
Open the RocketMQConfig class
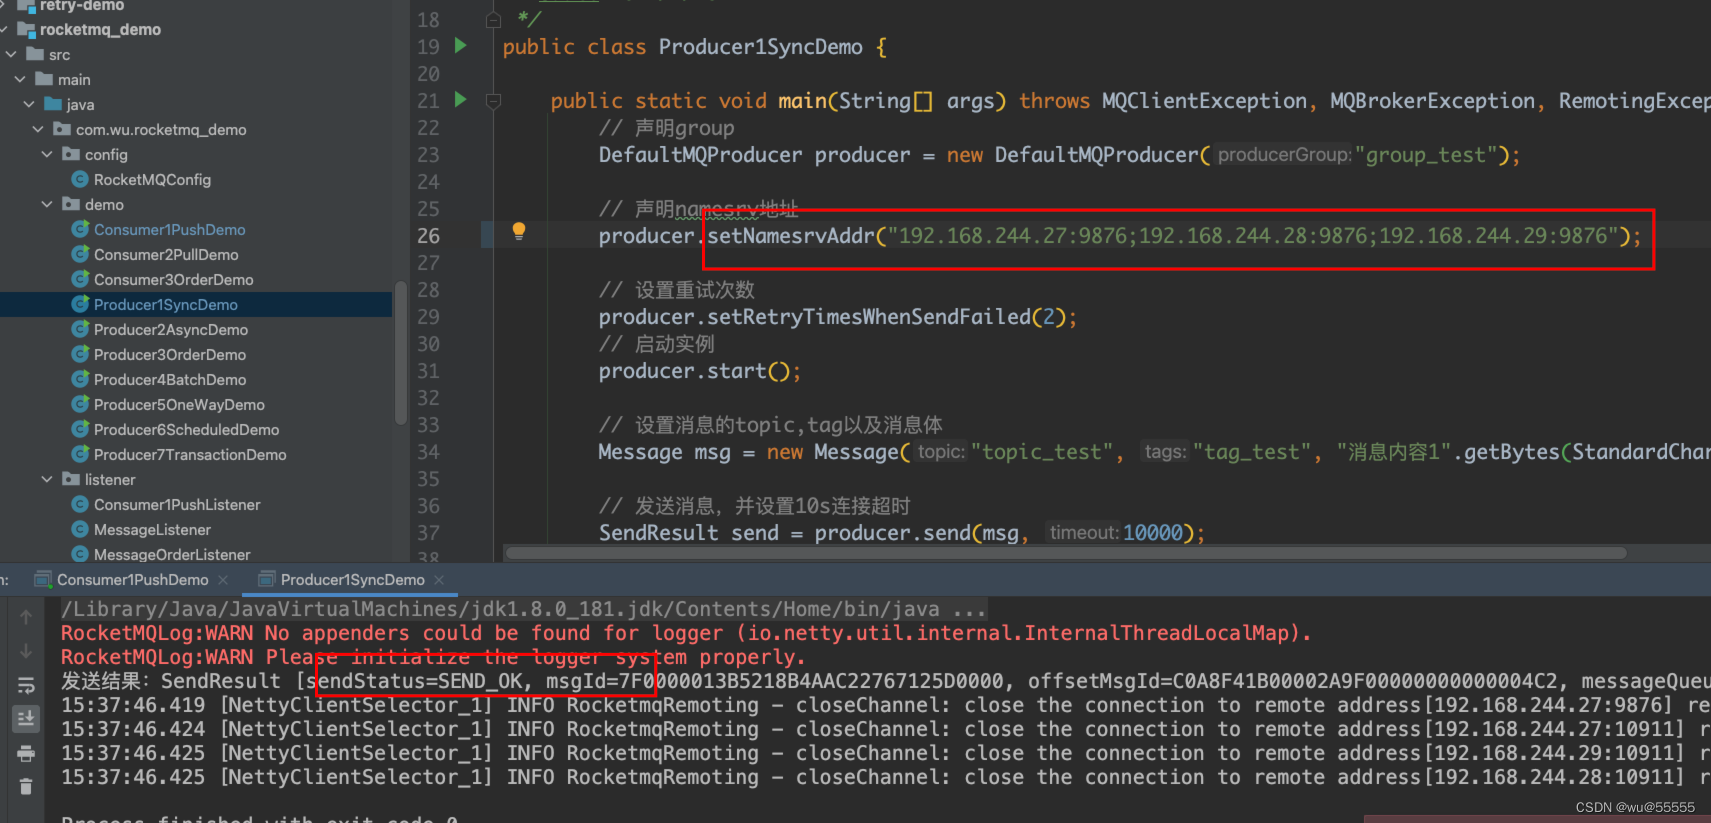coord(152,180)
